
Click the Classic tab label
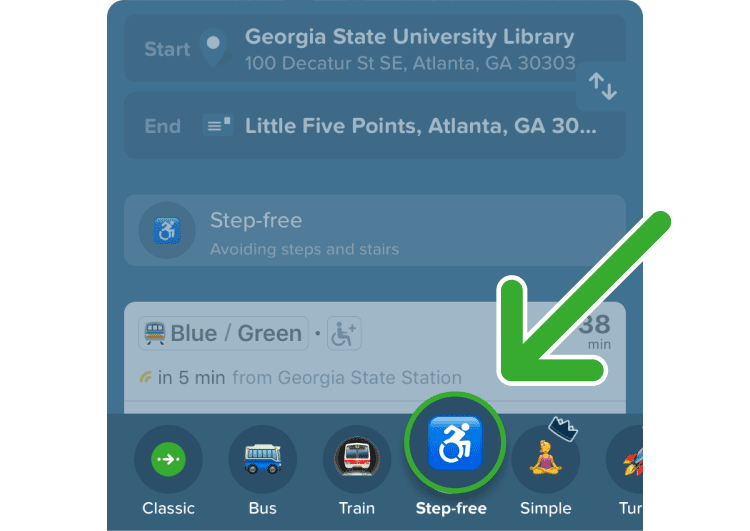click(168, 508)
